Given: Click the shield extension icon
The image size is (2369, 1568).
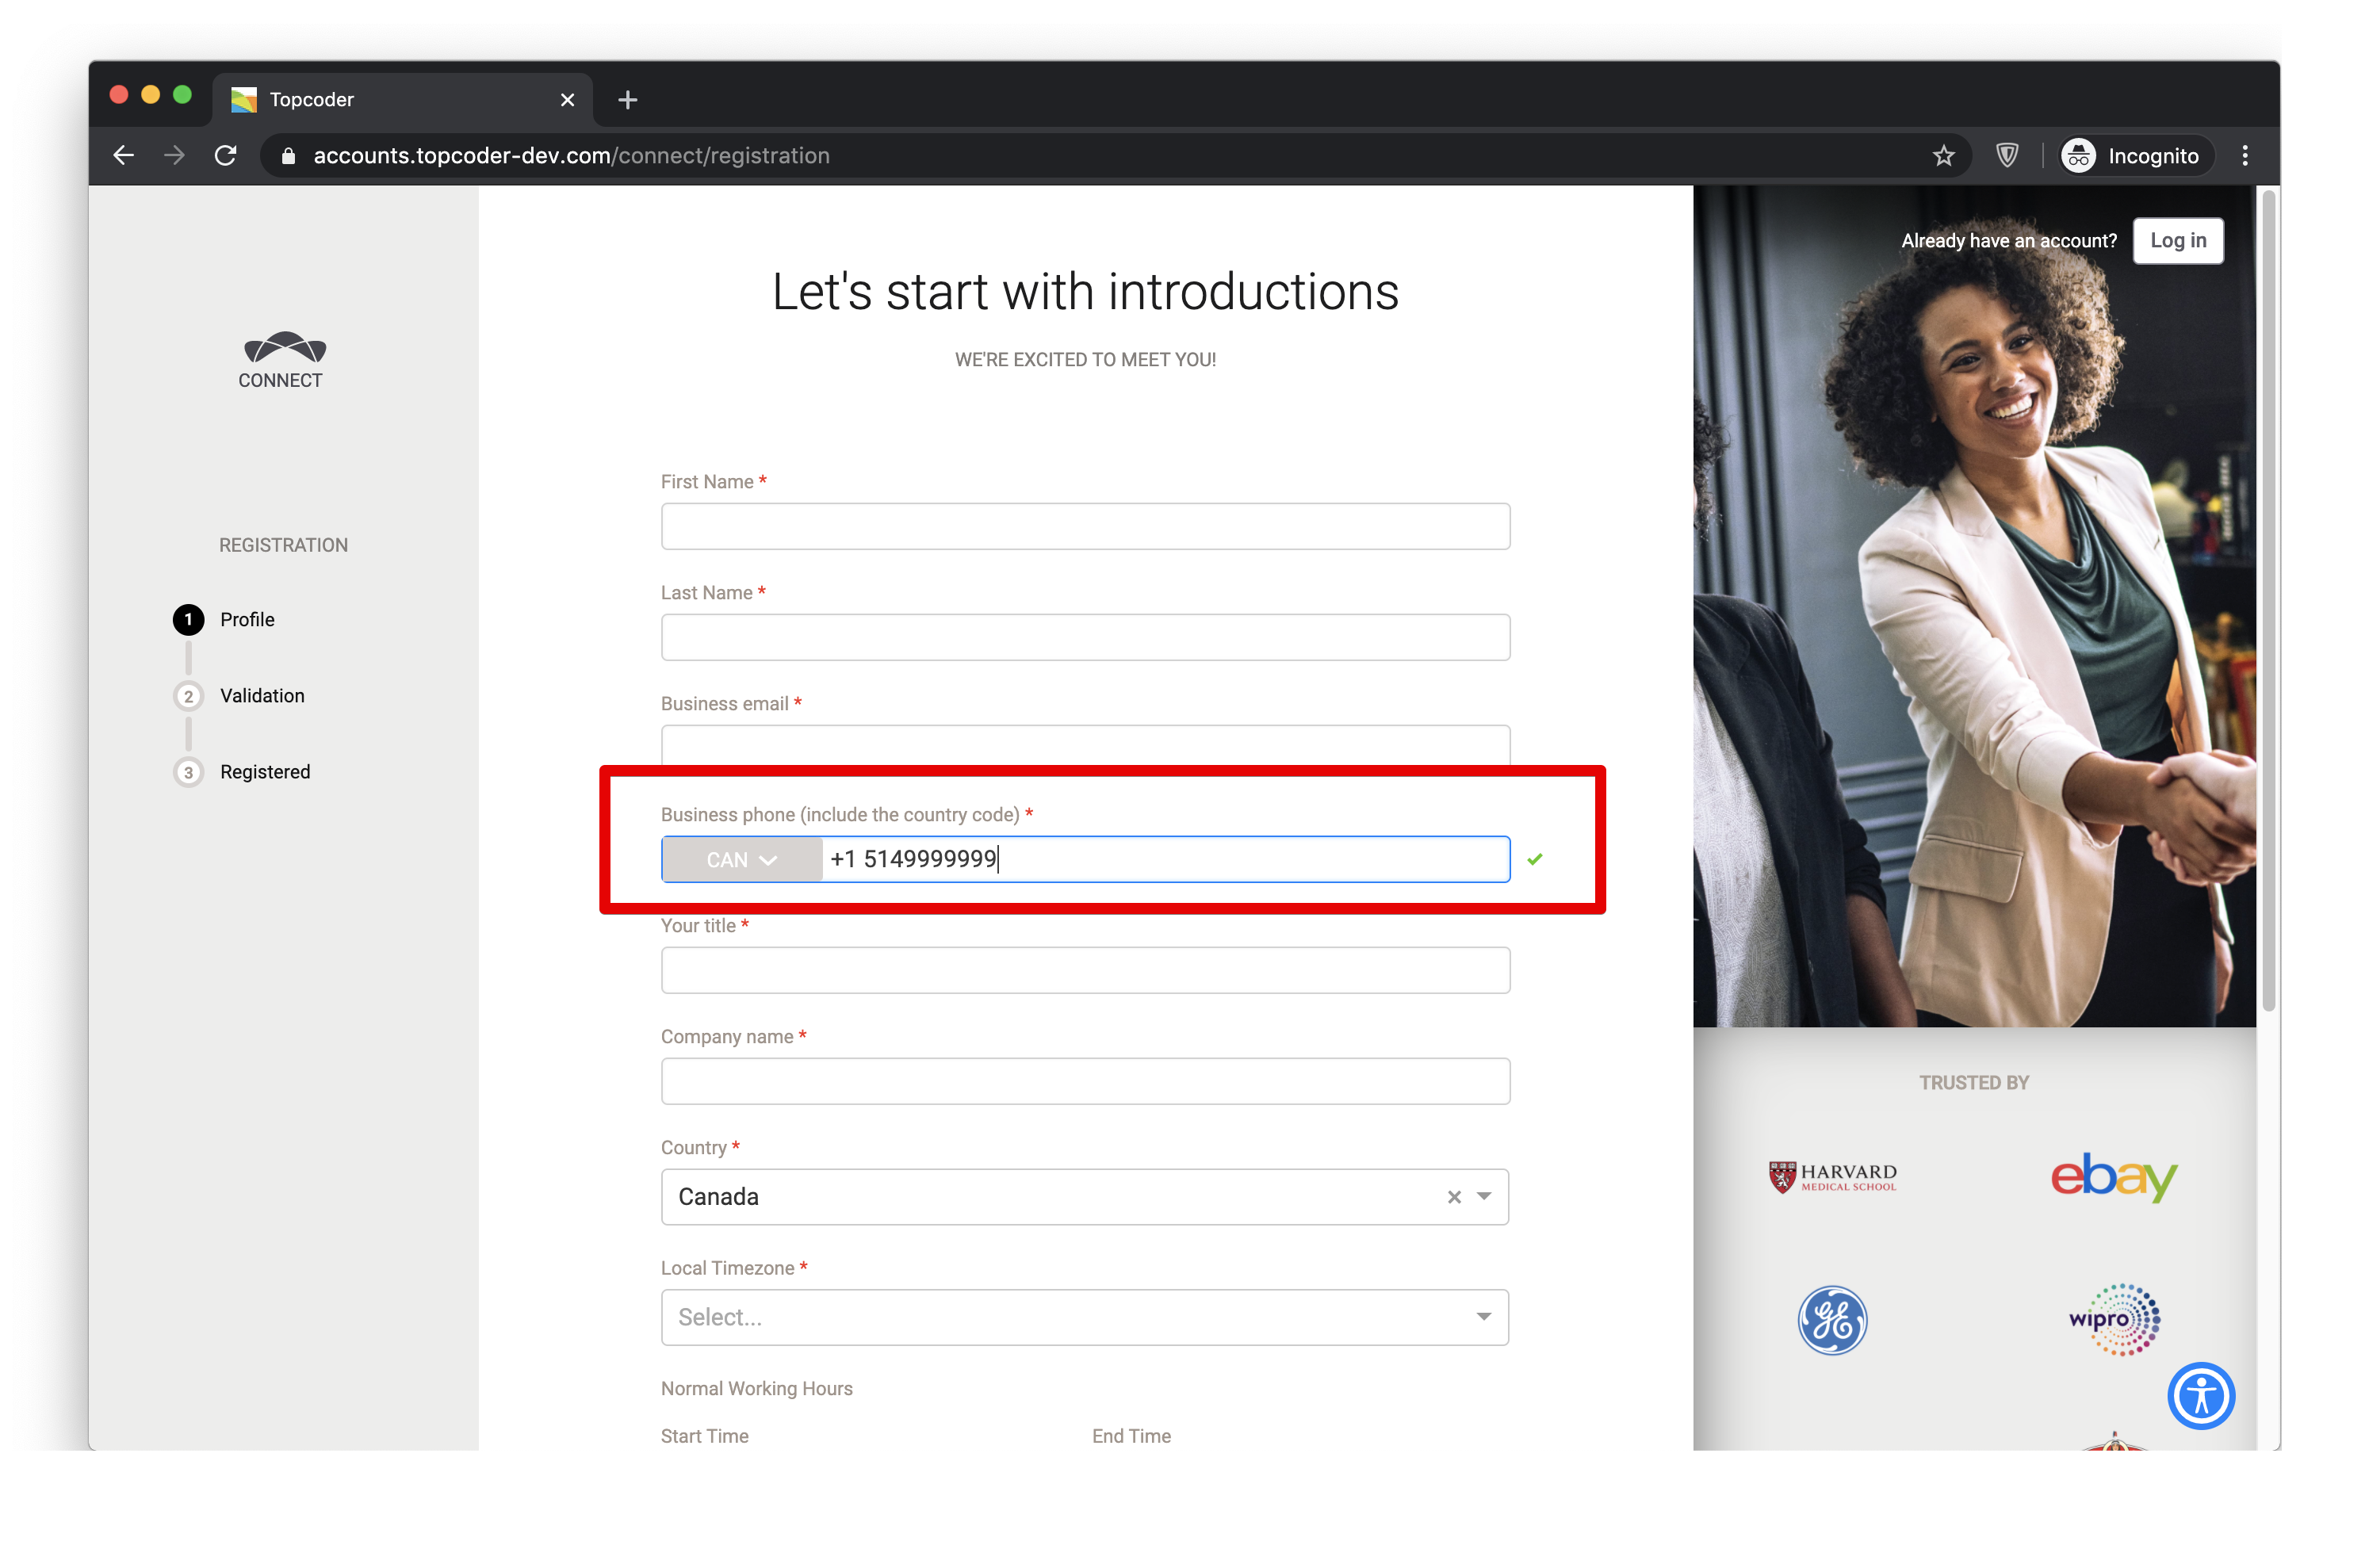Looking at the screenshot, I should [x=2006, y=156].
